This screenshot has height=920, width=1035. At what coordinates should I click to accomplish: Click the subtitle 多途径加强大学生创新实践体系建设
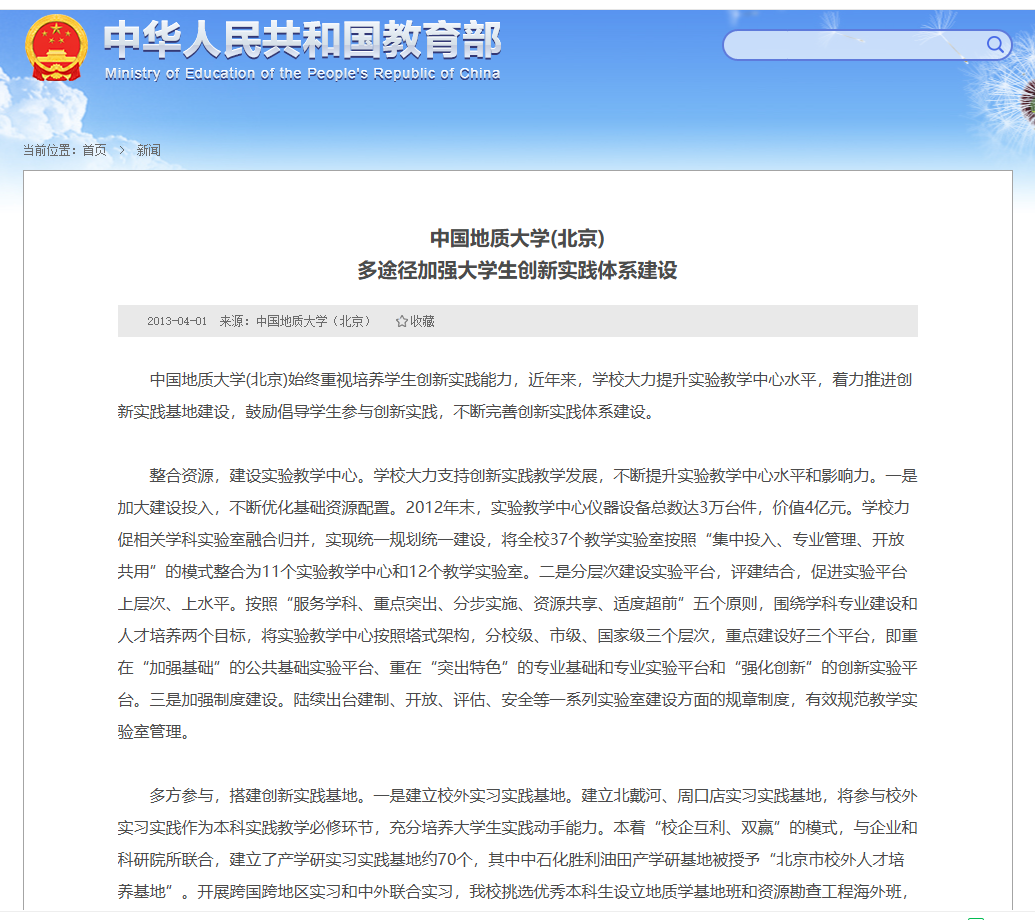click(x=517, y=270)
